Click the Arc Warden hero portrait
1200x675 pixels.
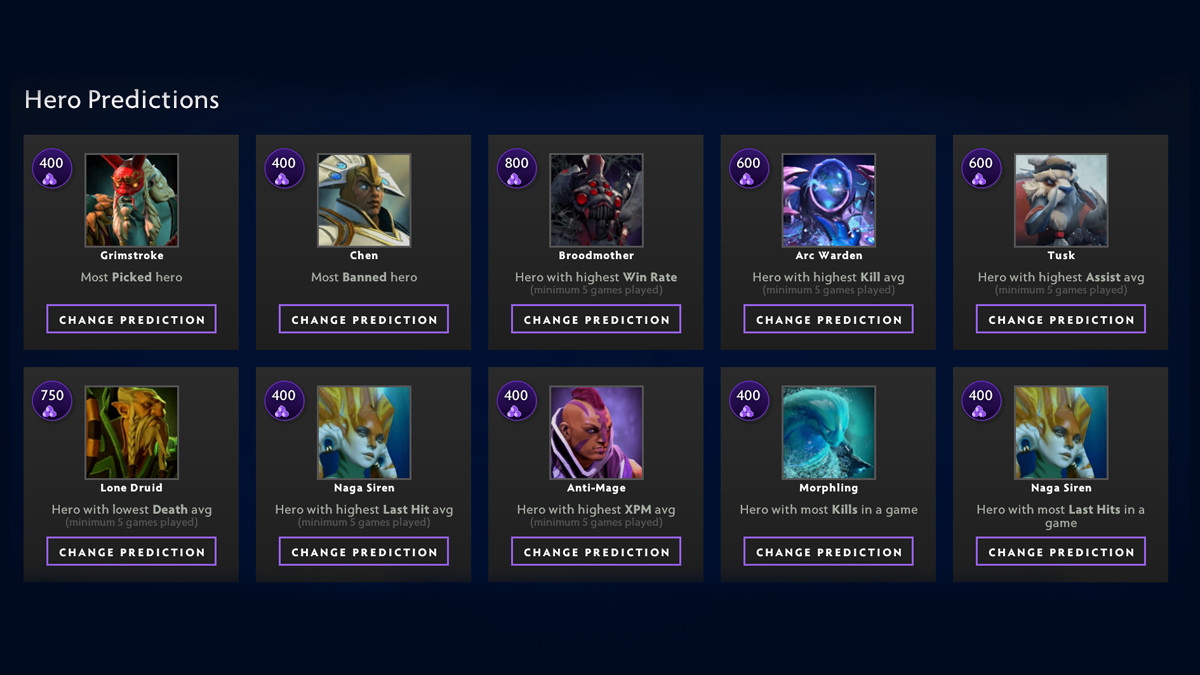coord(828,200)
